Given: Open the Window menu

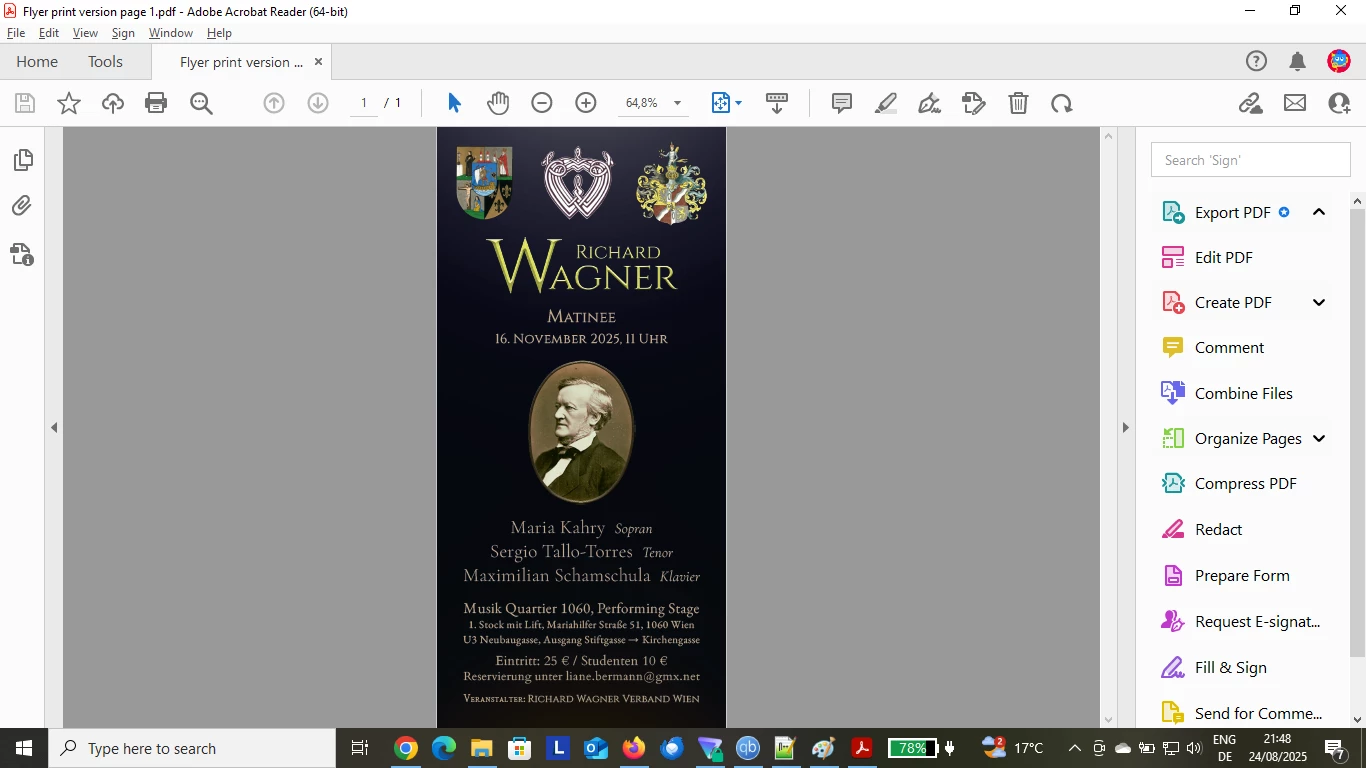Looking at the screenshot, I should click(171, 33).
